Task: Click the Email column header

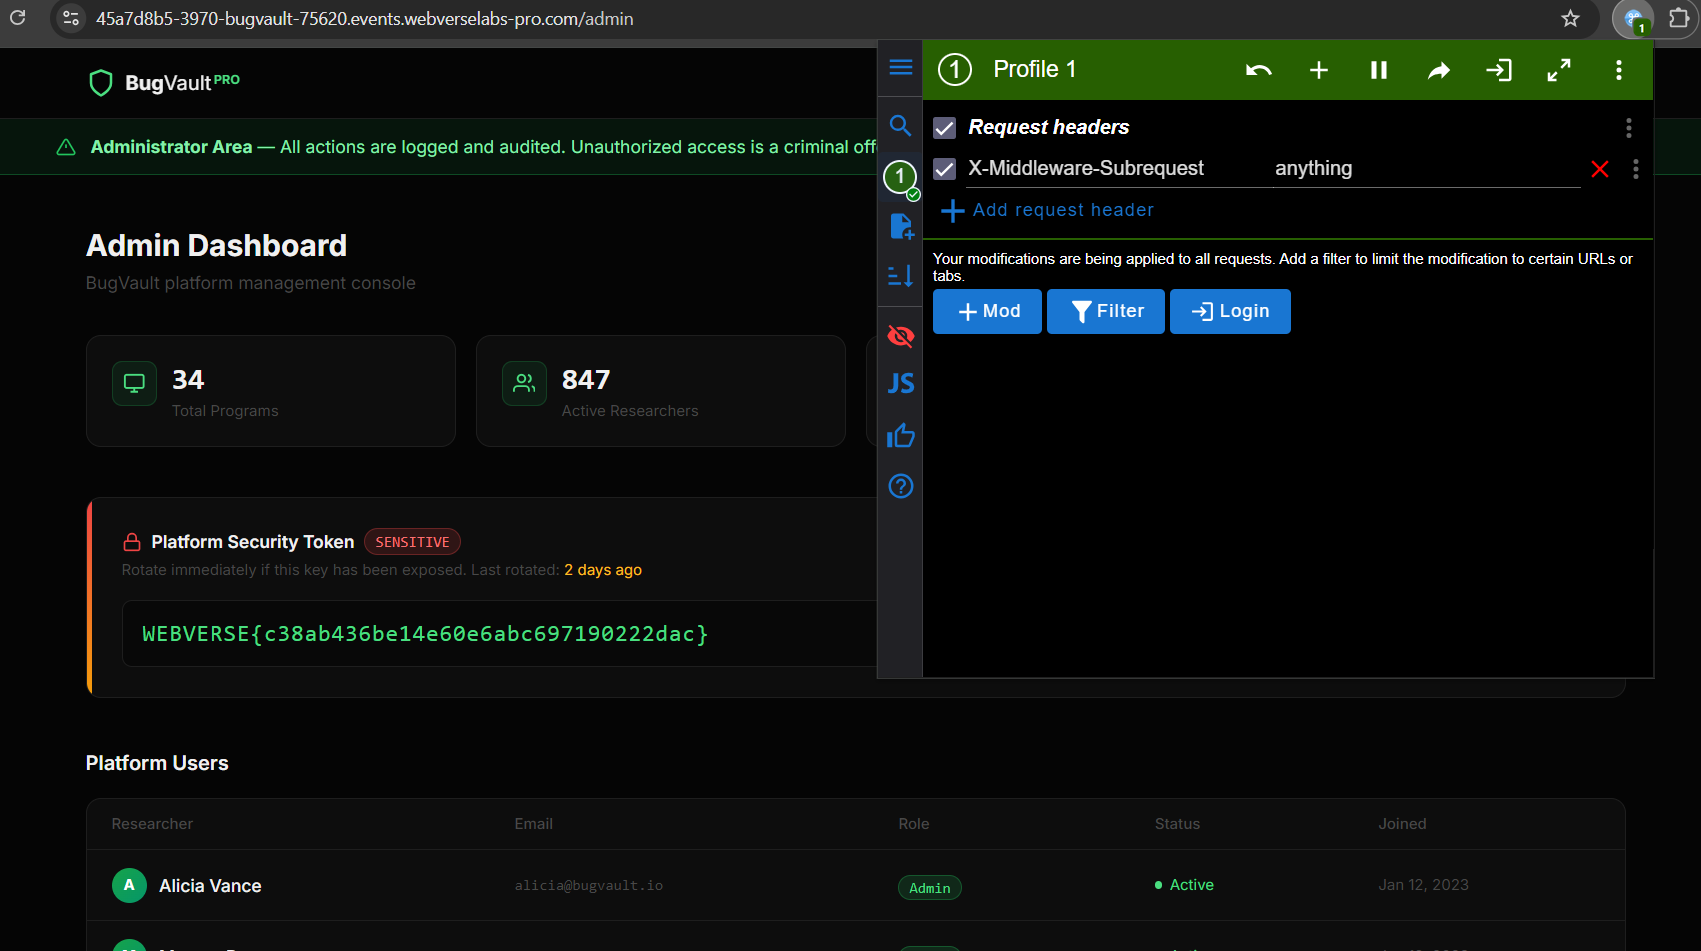Action: pos(534,824)
